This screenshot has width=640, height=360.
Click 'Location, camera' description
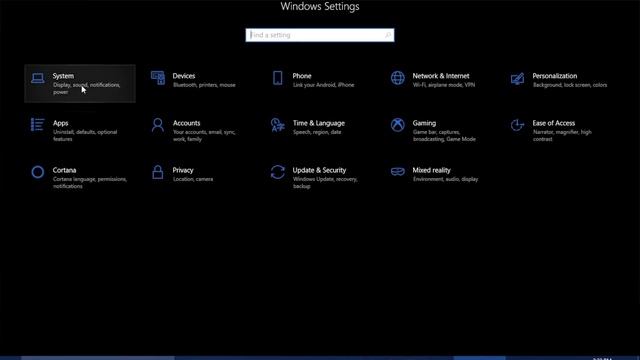click(193, 179)
